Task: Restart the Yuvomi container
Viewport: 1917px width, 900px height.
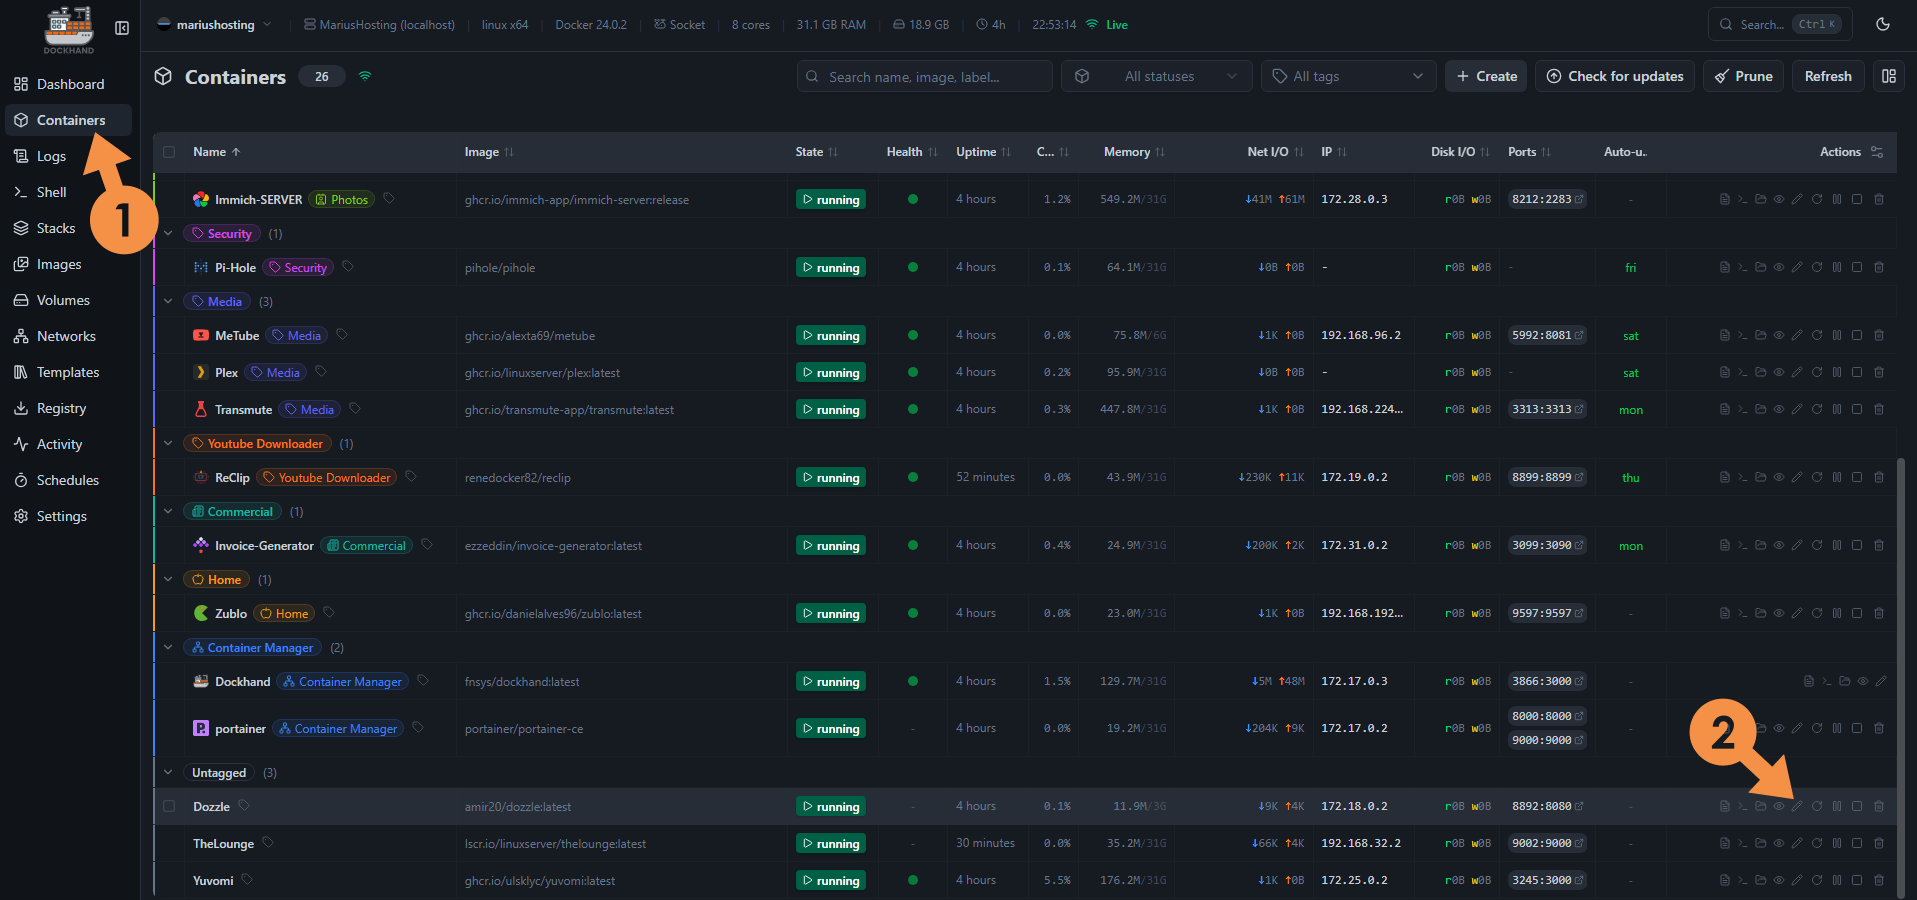Action: point(1817,880)
